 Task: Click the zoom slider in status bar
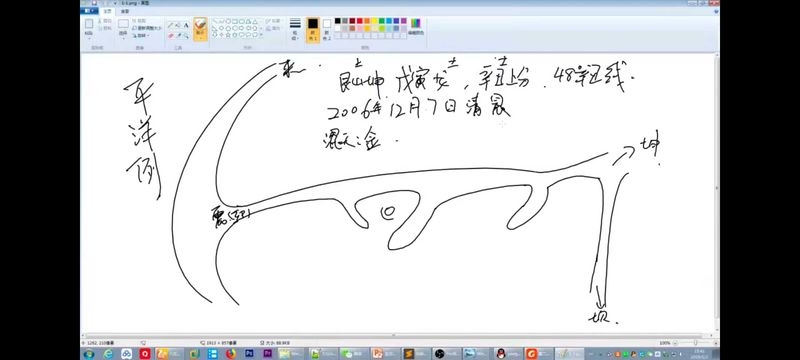(695, 343)
